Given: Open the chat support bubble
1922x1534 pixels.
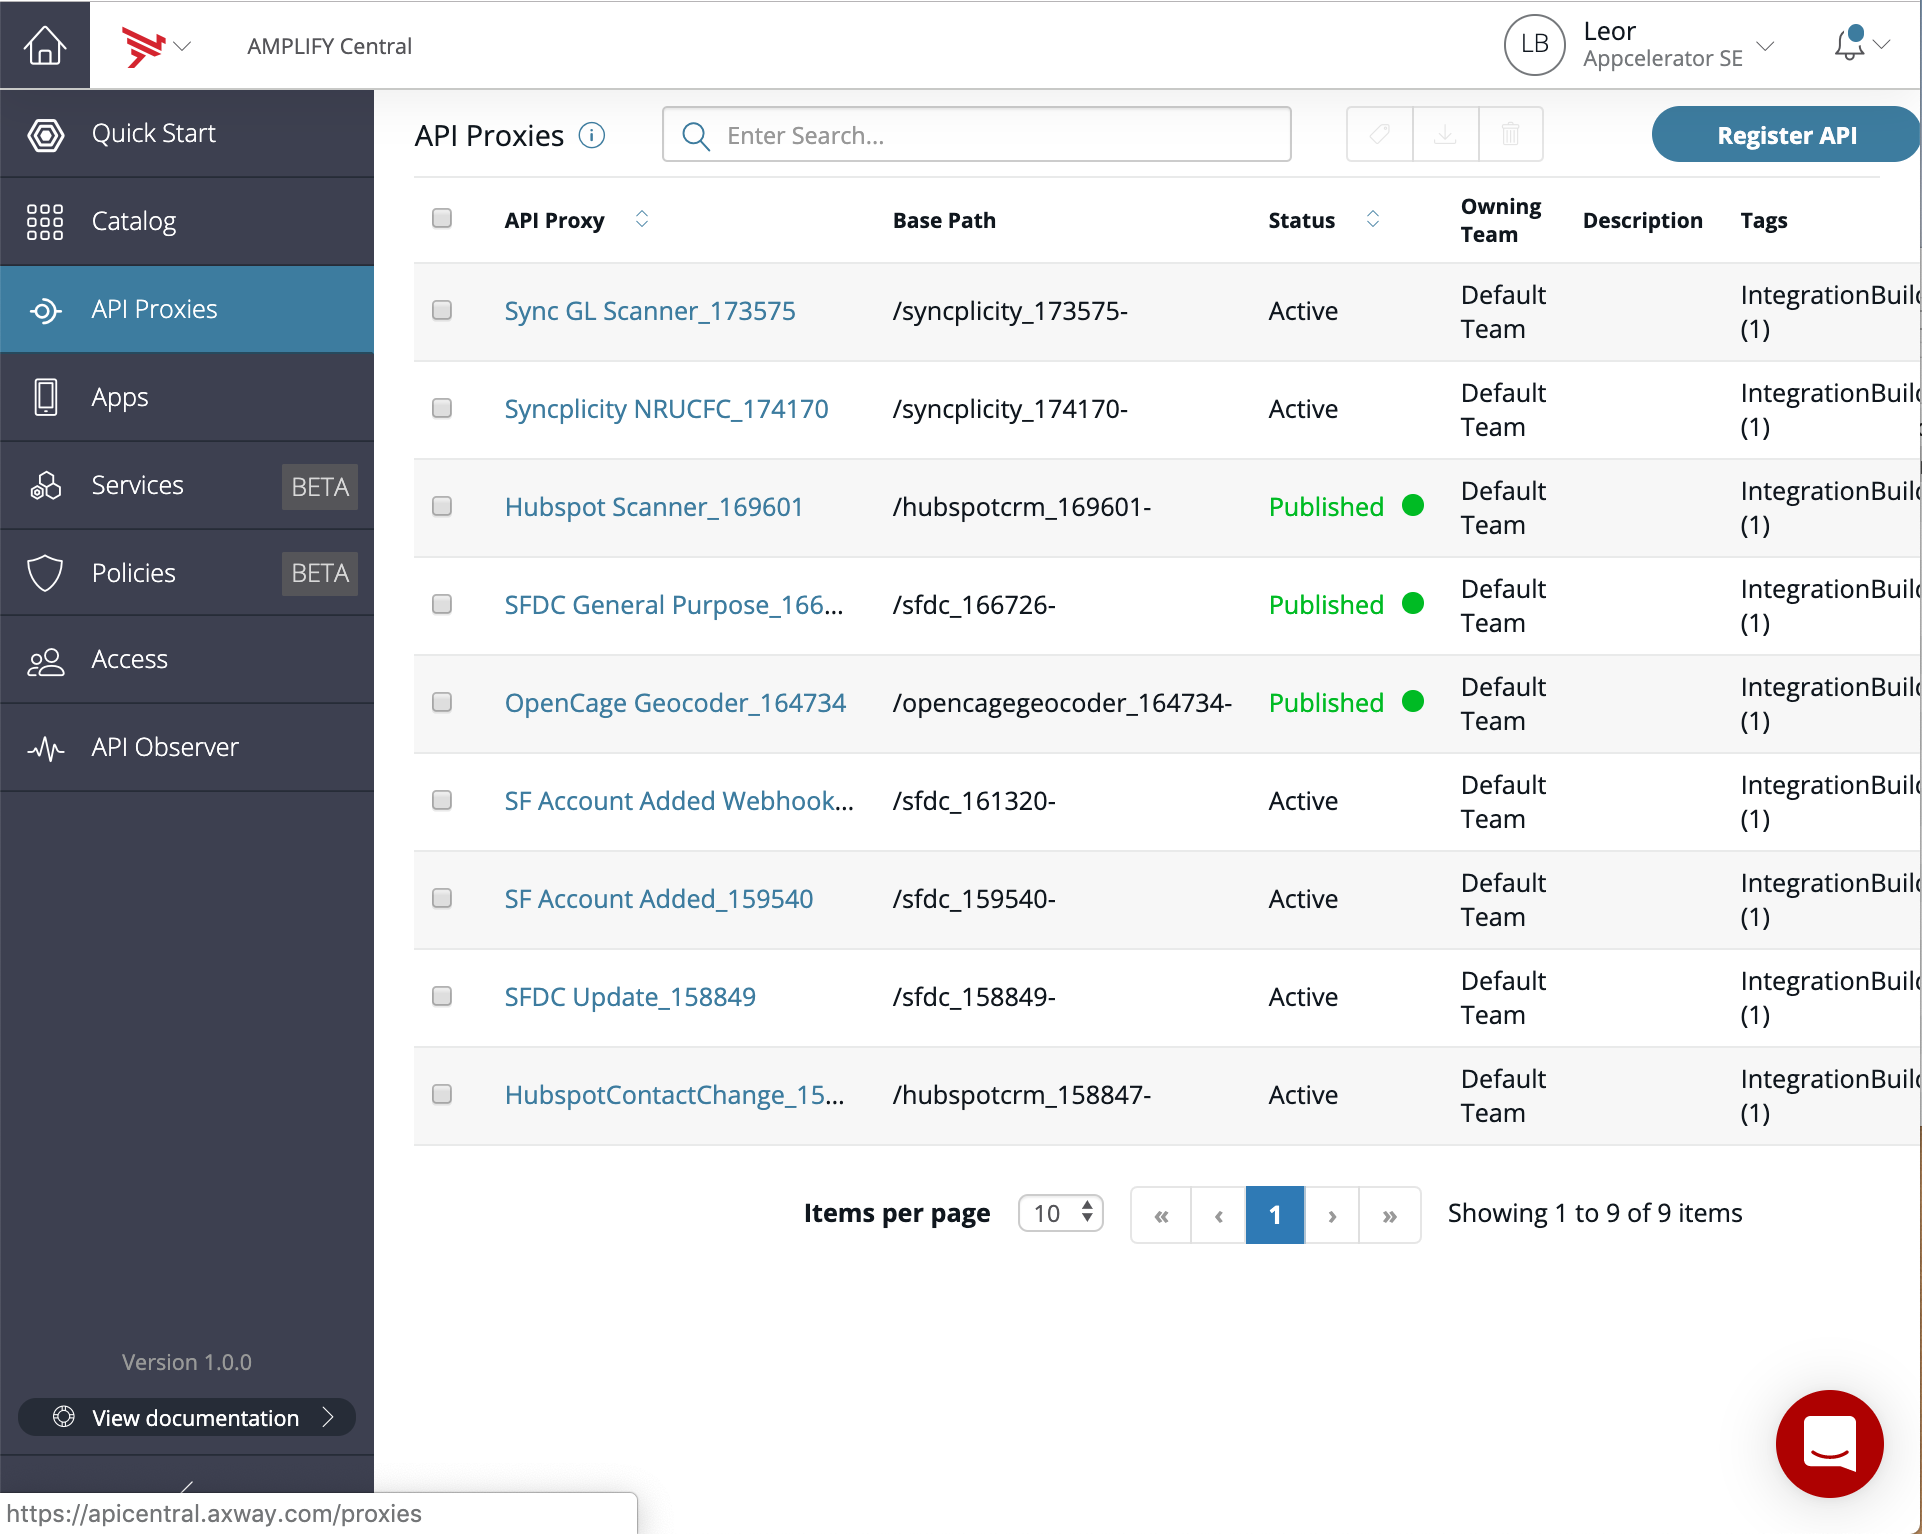Looking at the screenshot, I should (1829, 1443).
